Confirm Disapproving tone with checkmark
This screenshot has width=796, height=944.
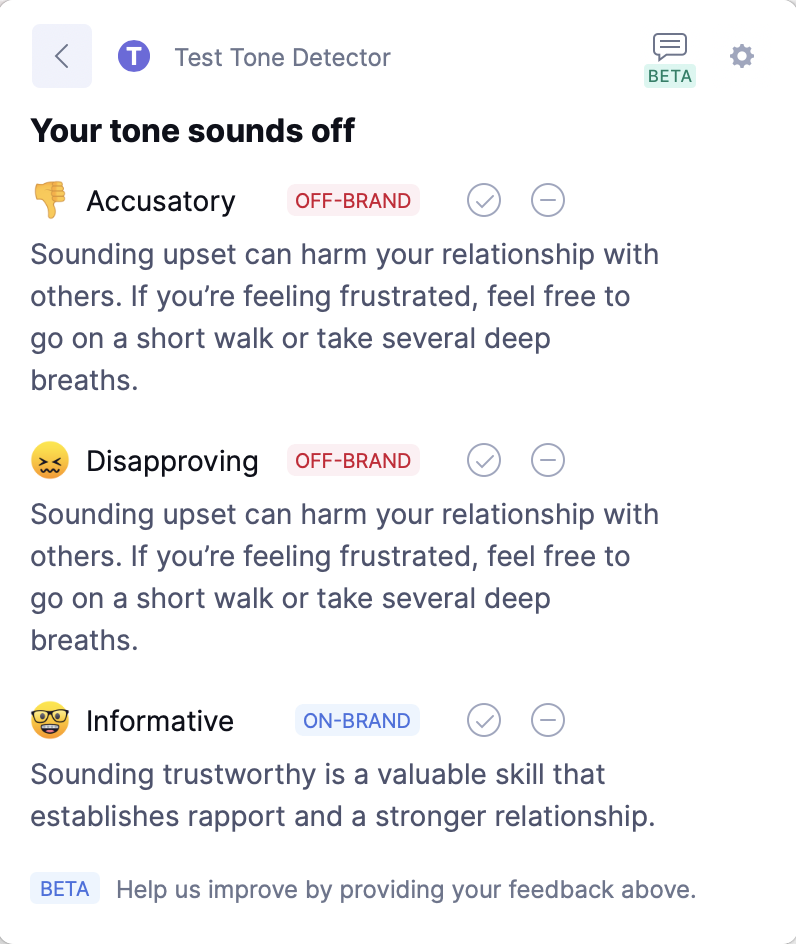click(x=484, y=461)
